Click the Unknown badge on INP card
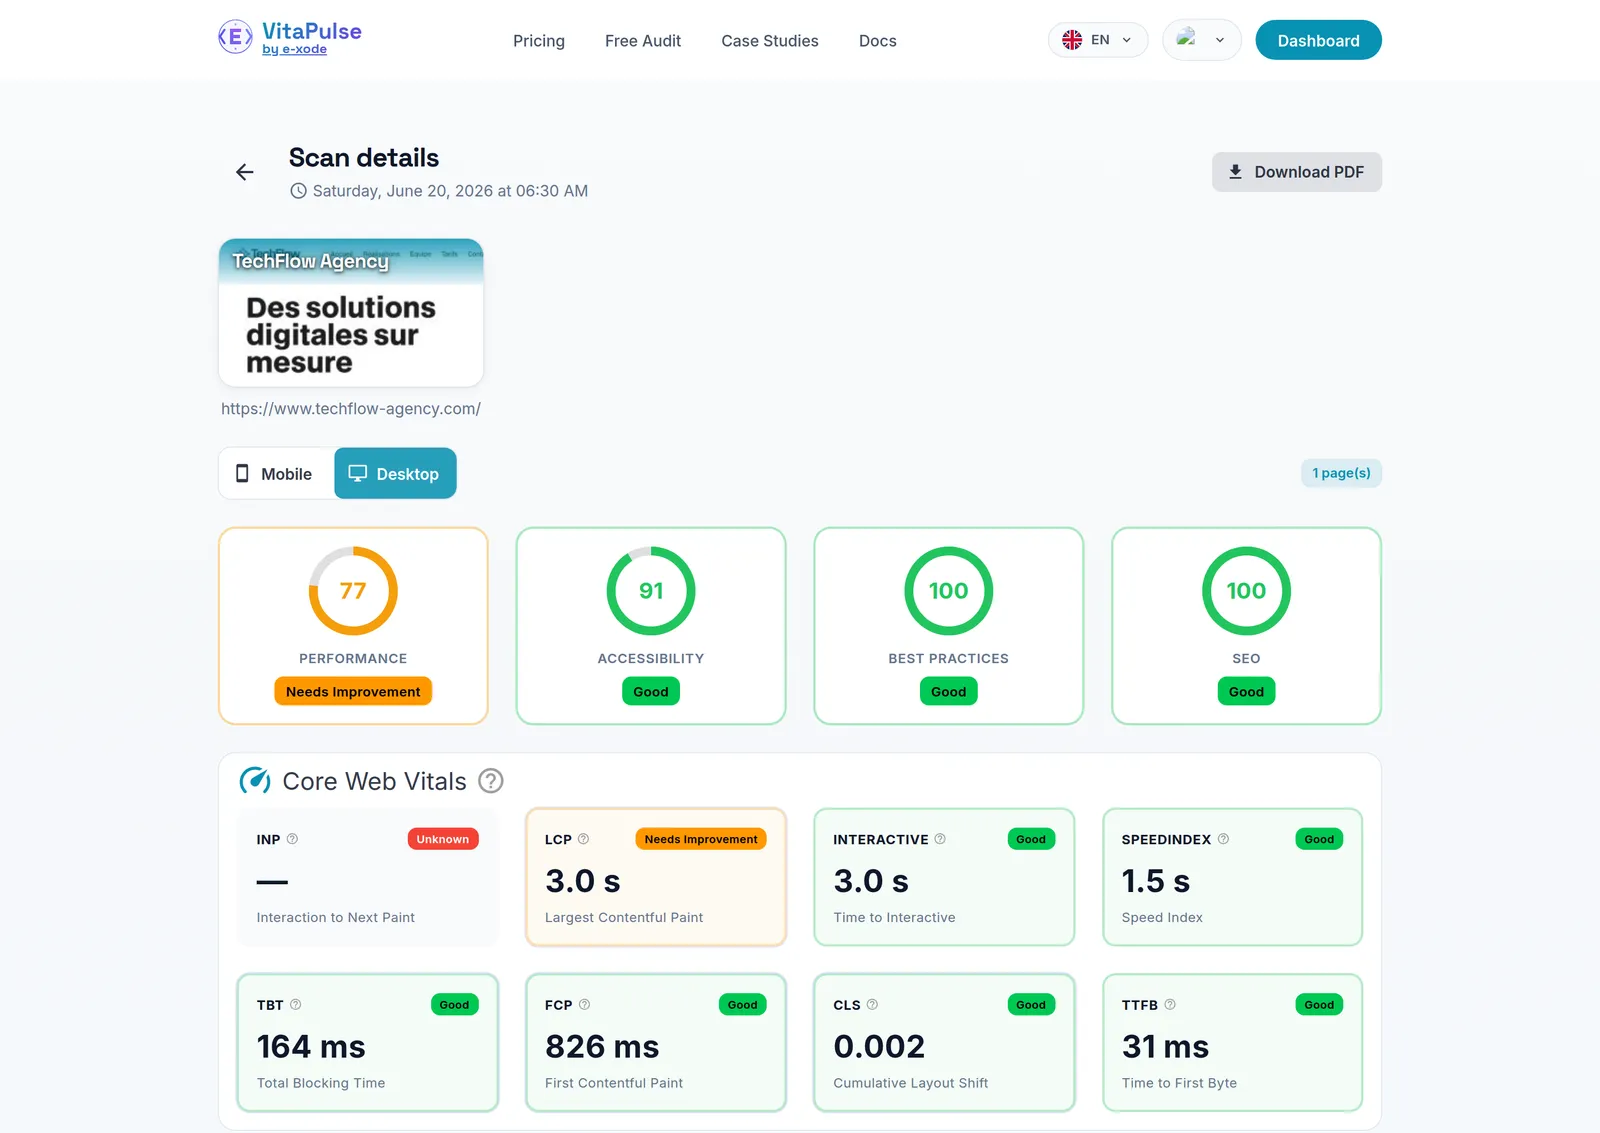Viewport: 1600px width, 1133px height. tap(443, 839)
